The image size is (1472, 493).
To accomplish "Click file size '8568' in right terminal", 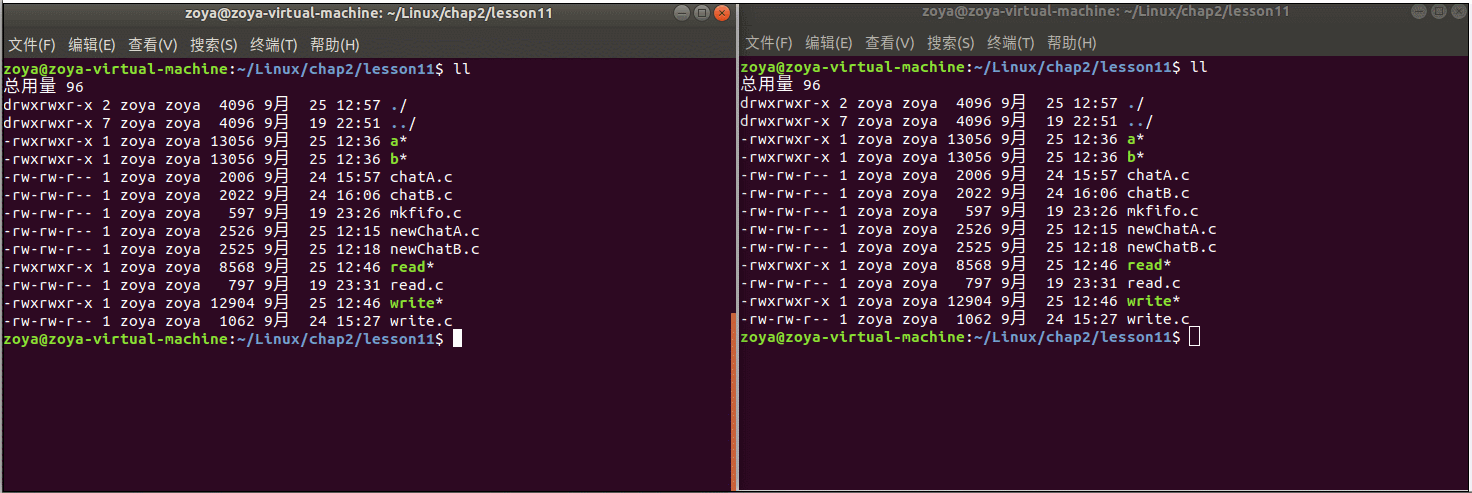I will pyautogui.click(x=974, y=265).
